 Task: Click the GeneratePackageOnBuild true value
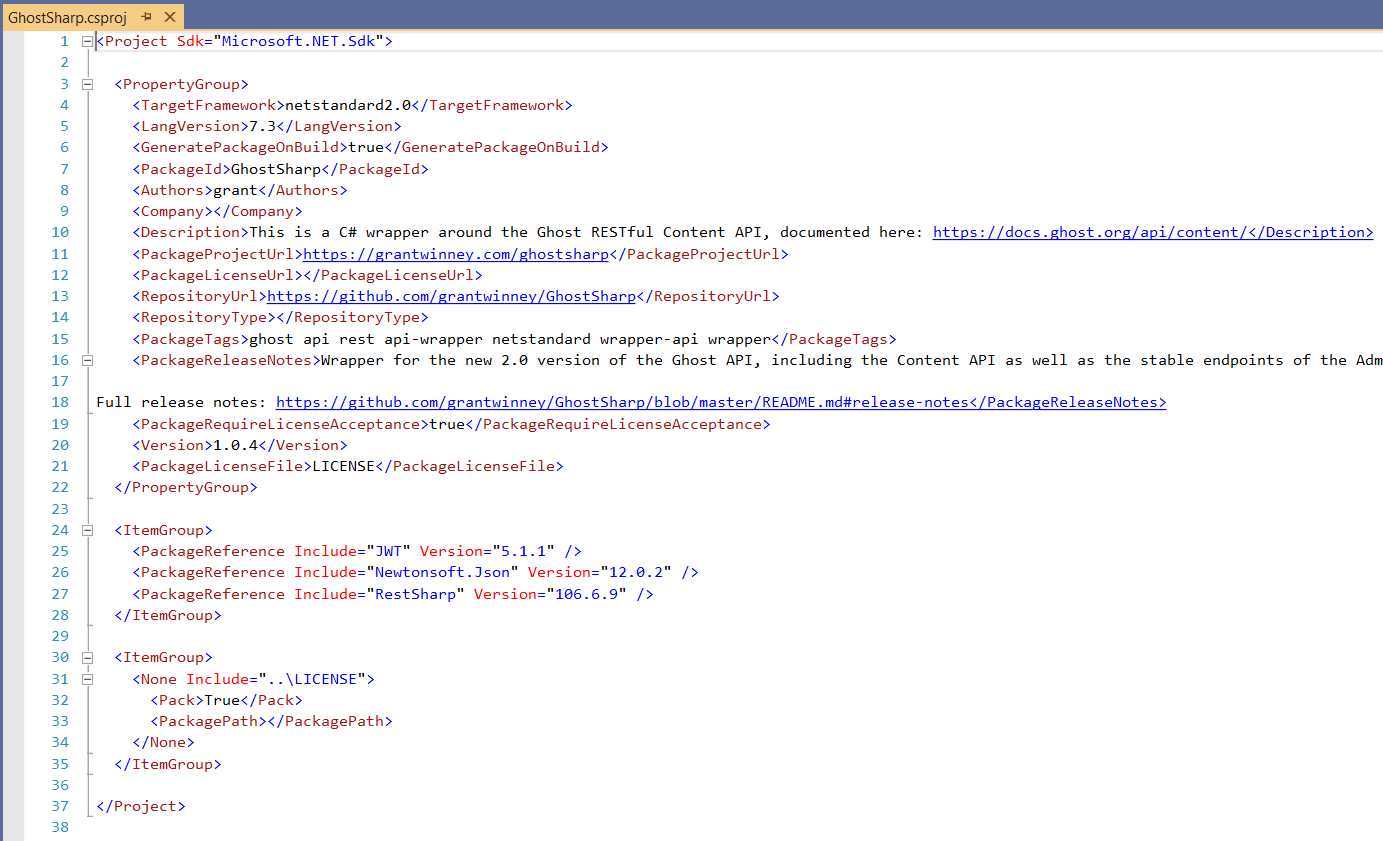(366, 147)
